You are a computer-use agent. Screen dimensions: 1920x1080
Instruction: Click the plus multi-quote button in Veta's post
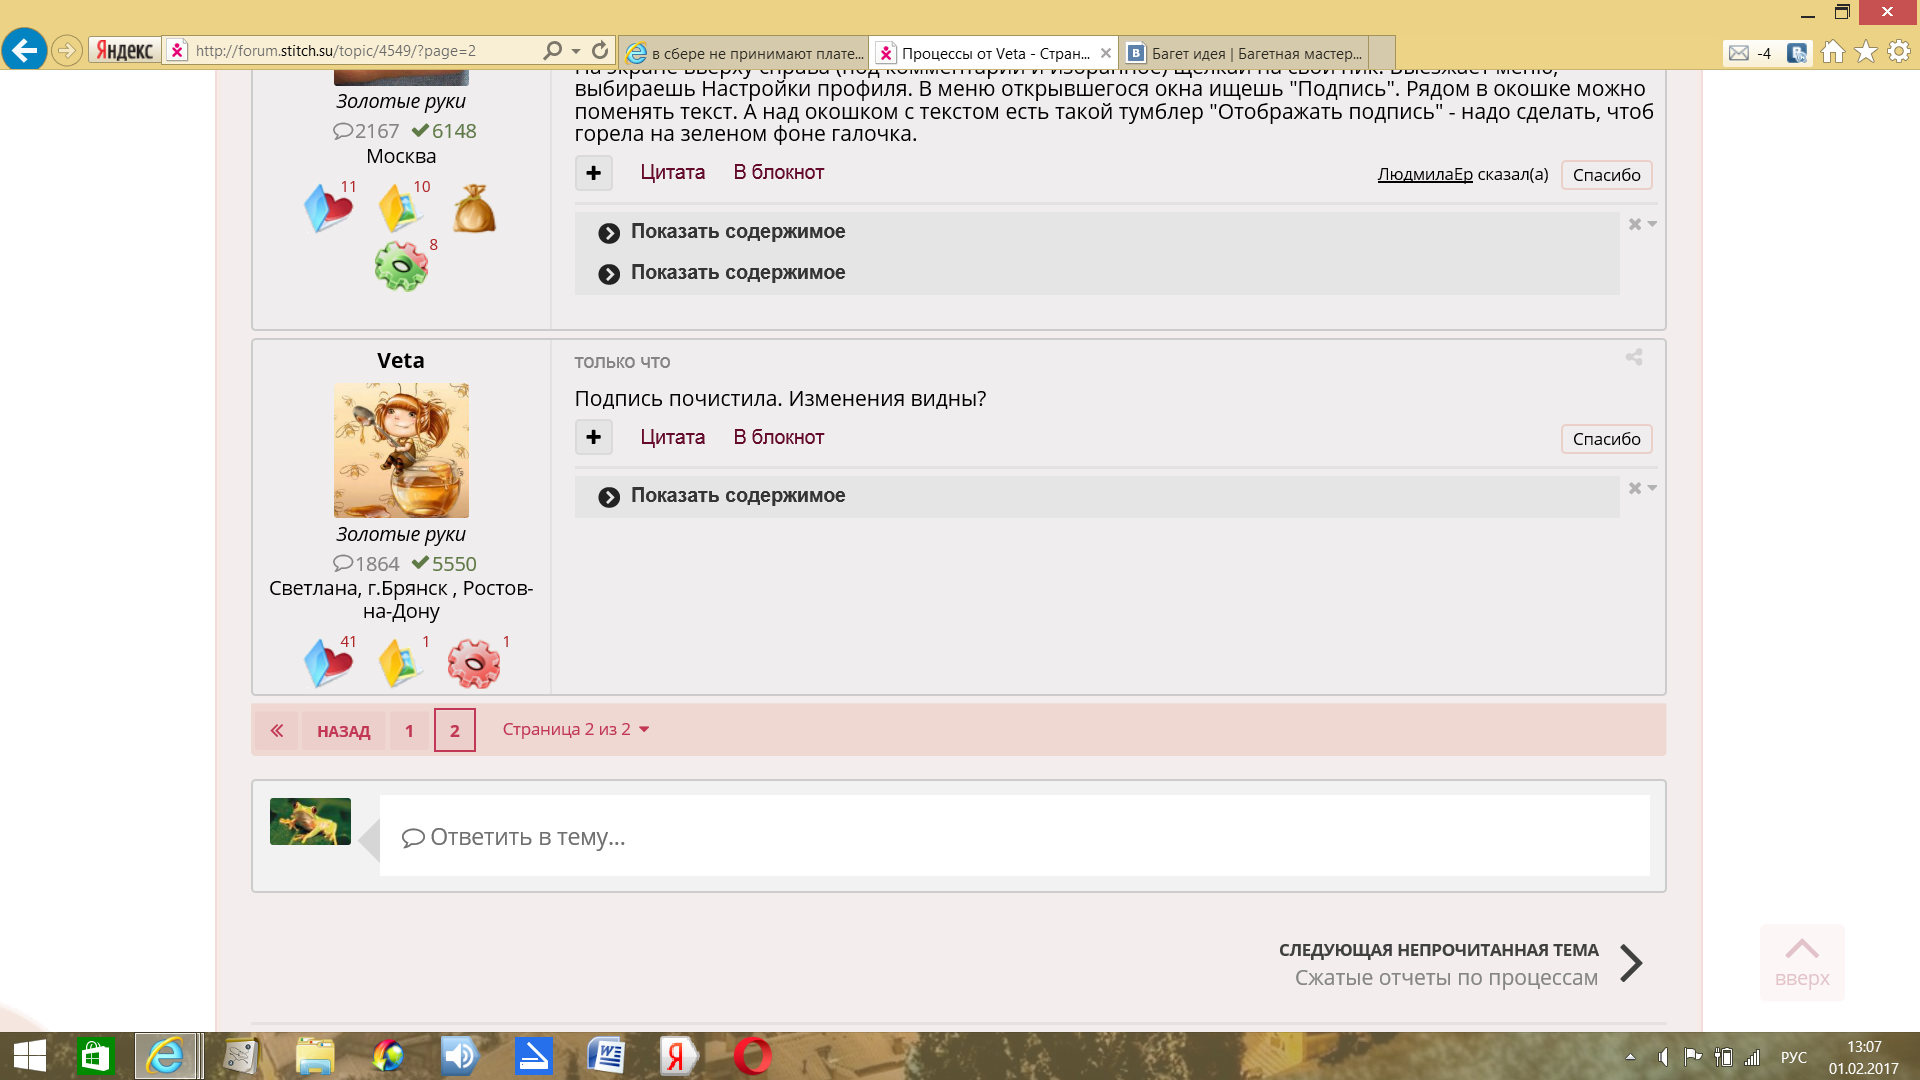pos(593,437)
